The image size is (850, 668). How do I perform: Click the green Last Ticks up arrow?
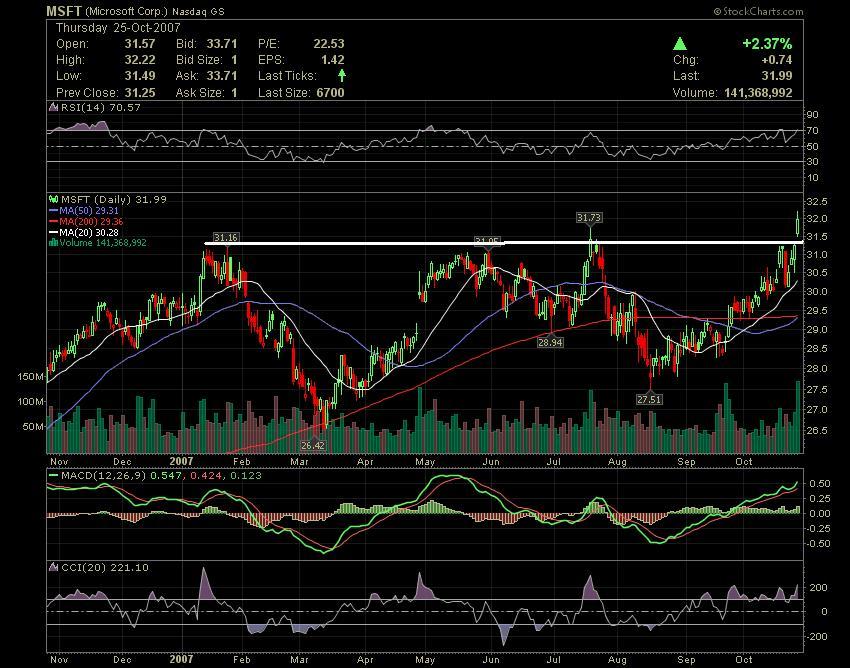coord(342,75)
